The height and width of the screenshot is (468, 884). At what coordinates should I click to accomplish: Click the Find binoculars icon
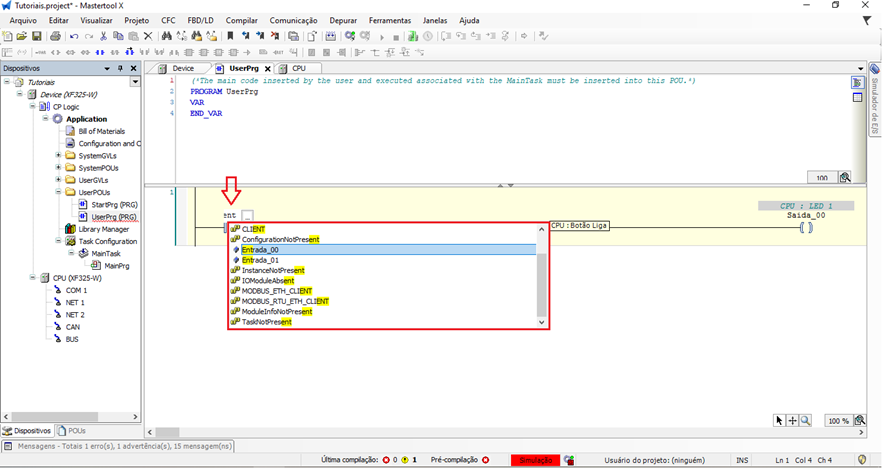[167, 37]
